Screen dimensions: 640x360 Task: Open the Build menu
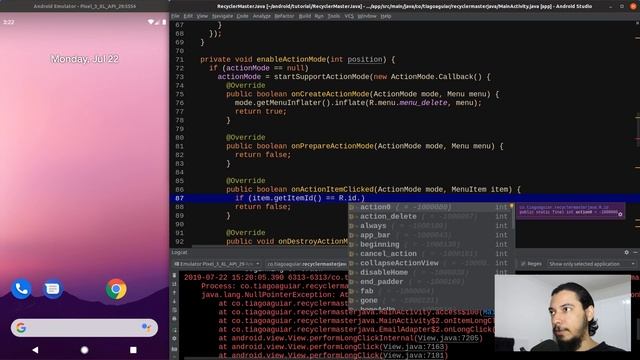[x=304, y=16]
